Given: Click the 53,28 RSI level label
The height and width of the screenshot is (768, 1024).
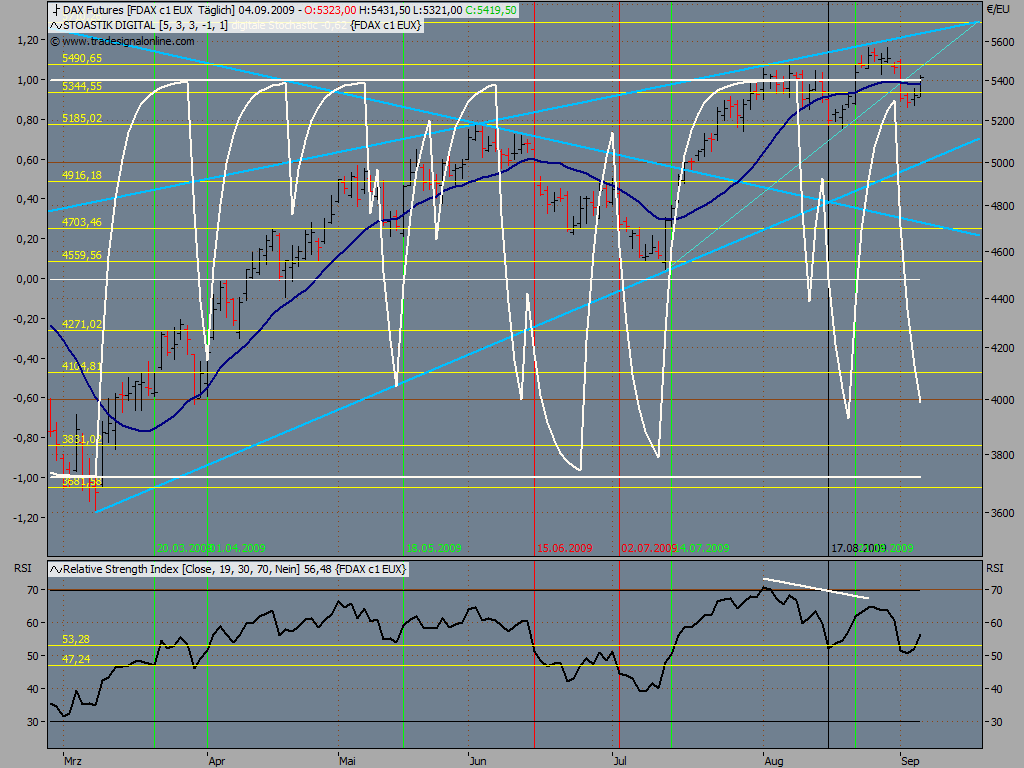Looking at the screenshot, I should 76,639.
